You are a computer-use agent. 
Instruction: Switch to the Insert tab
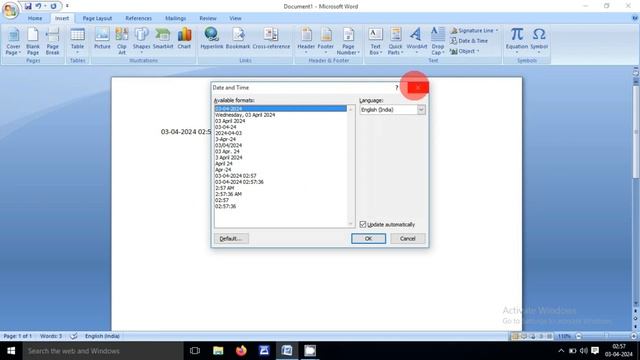[62, 18]
